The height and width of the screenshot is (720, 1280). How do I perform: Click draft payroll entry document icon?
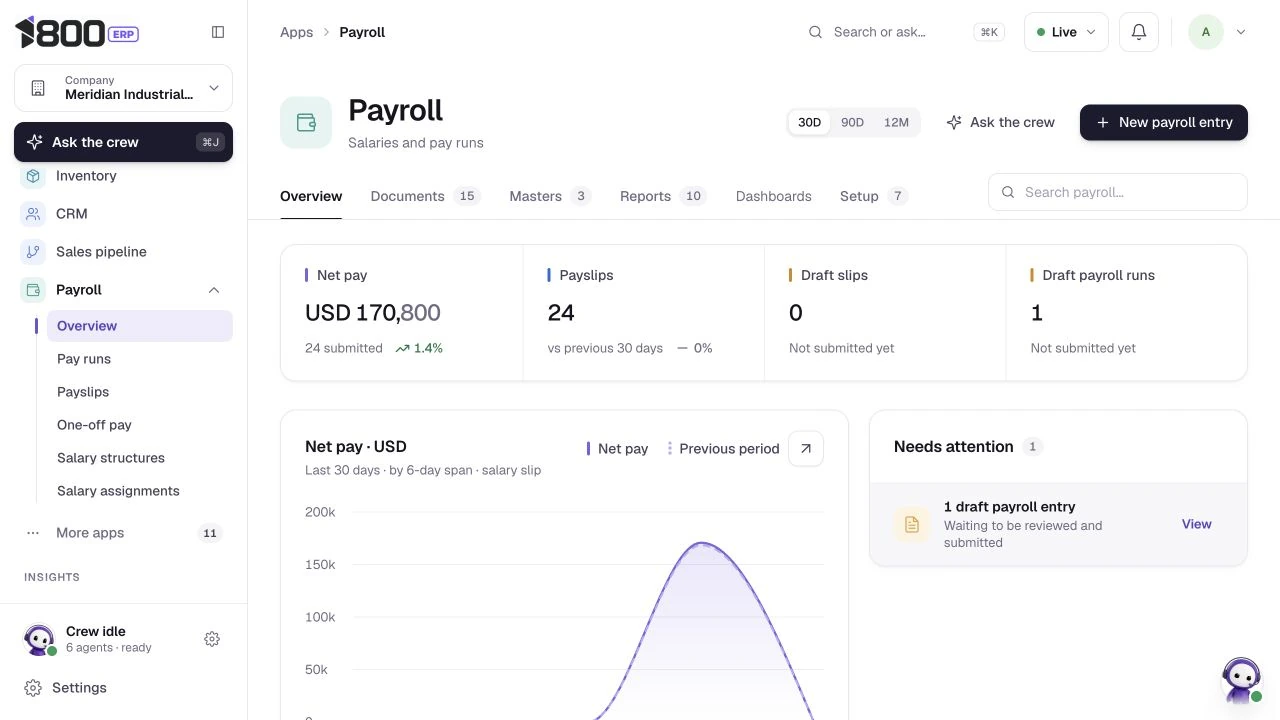[911, 524]
